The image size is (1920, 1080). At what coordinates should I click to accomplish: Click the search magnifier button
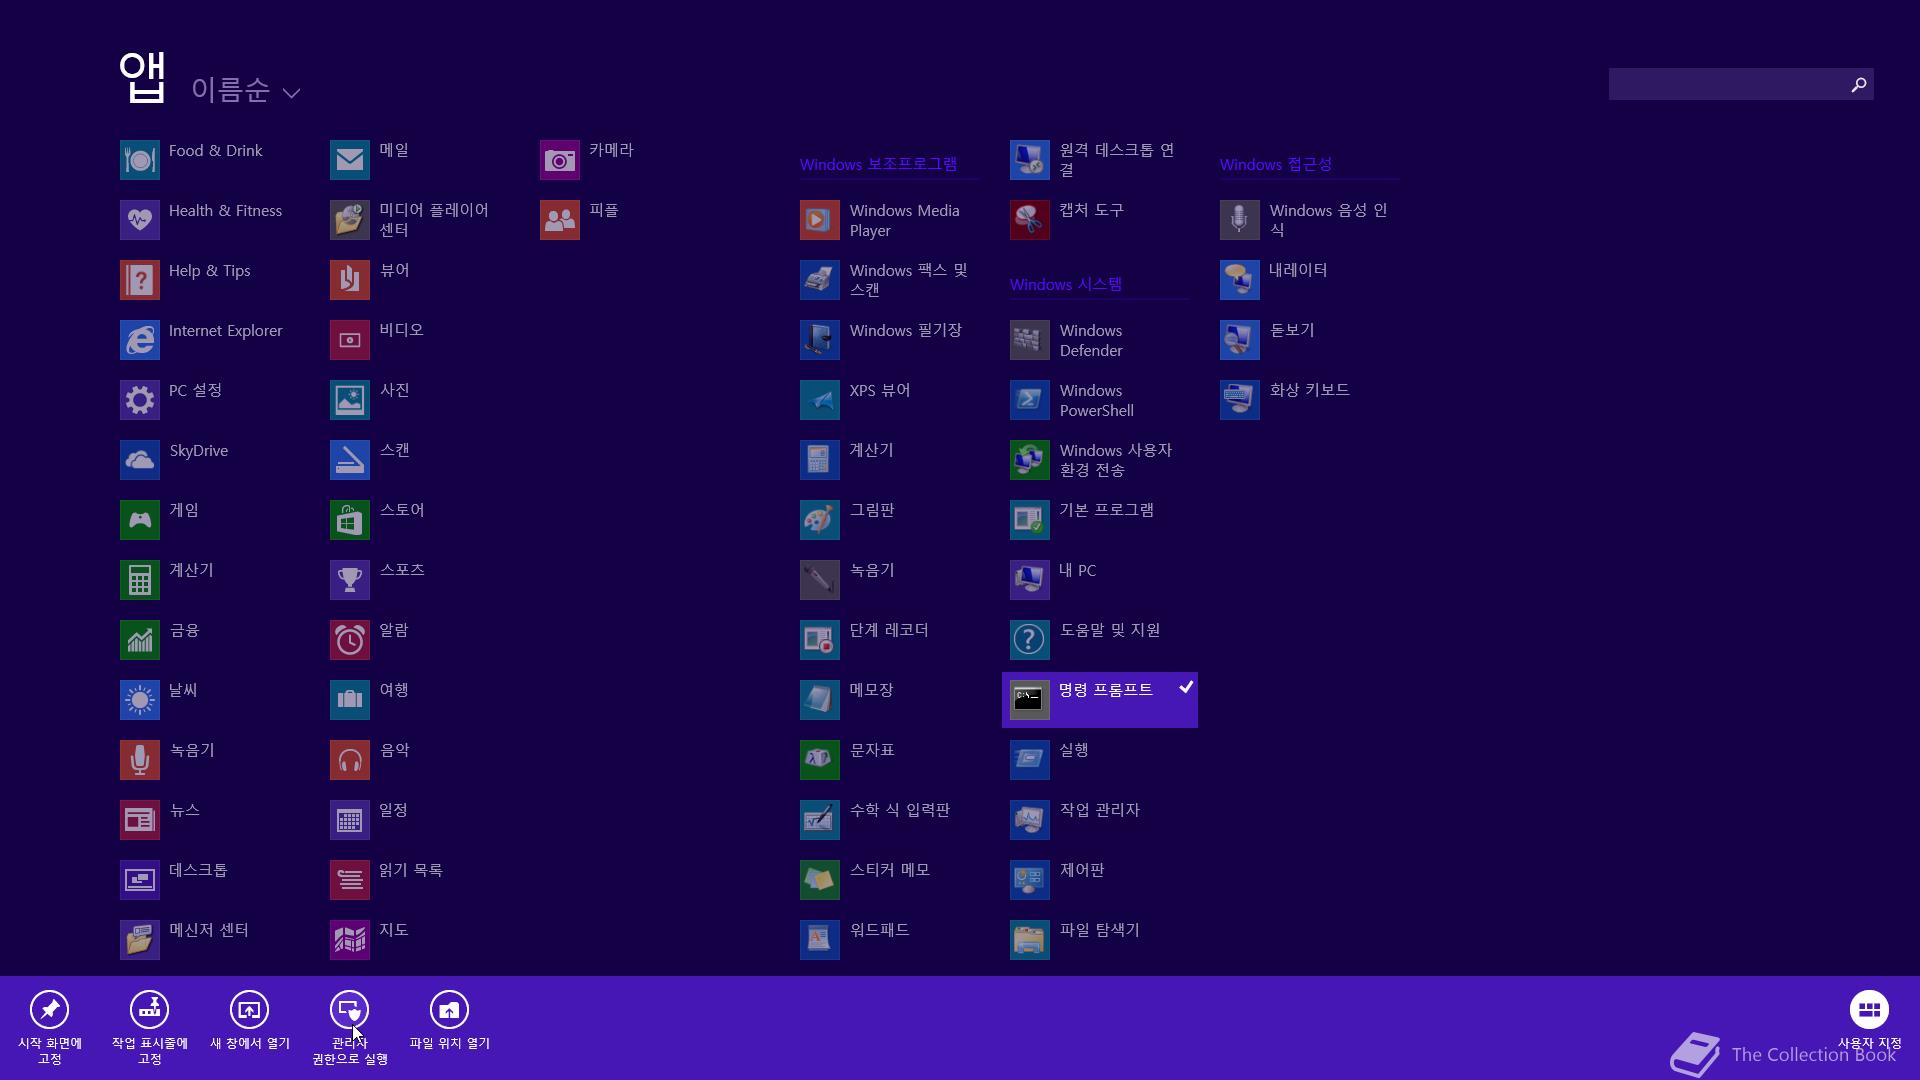coord(1859,85)
